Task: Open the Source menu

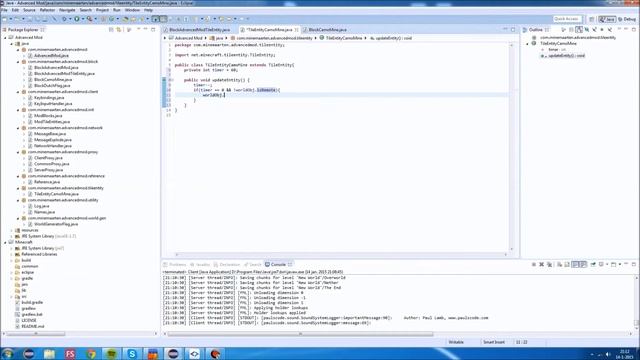Action: (x=29, y=10)
